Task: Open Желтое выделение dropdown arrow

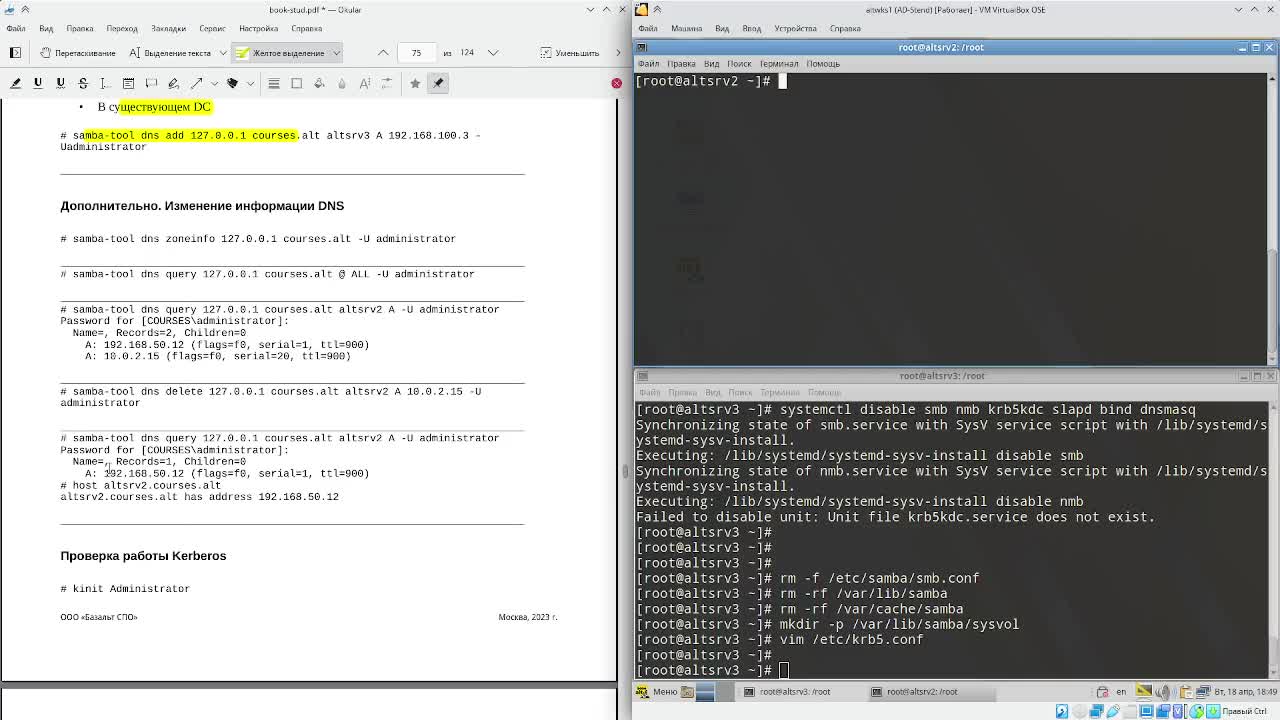Action: click(336, 53)
